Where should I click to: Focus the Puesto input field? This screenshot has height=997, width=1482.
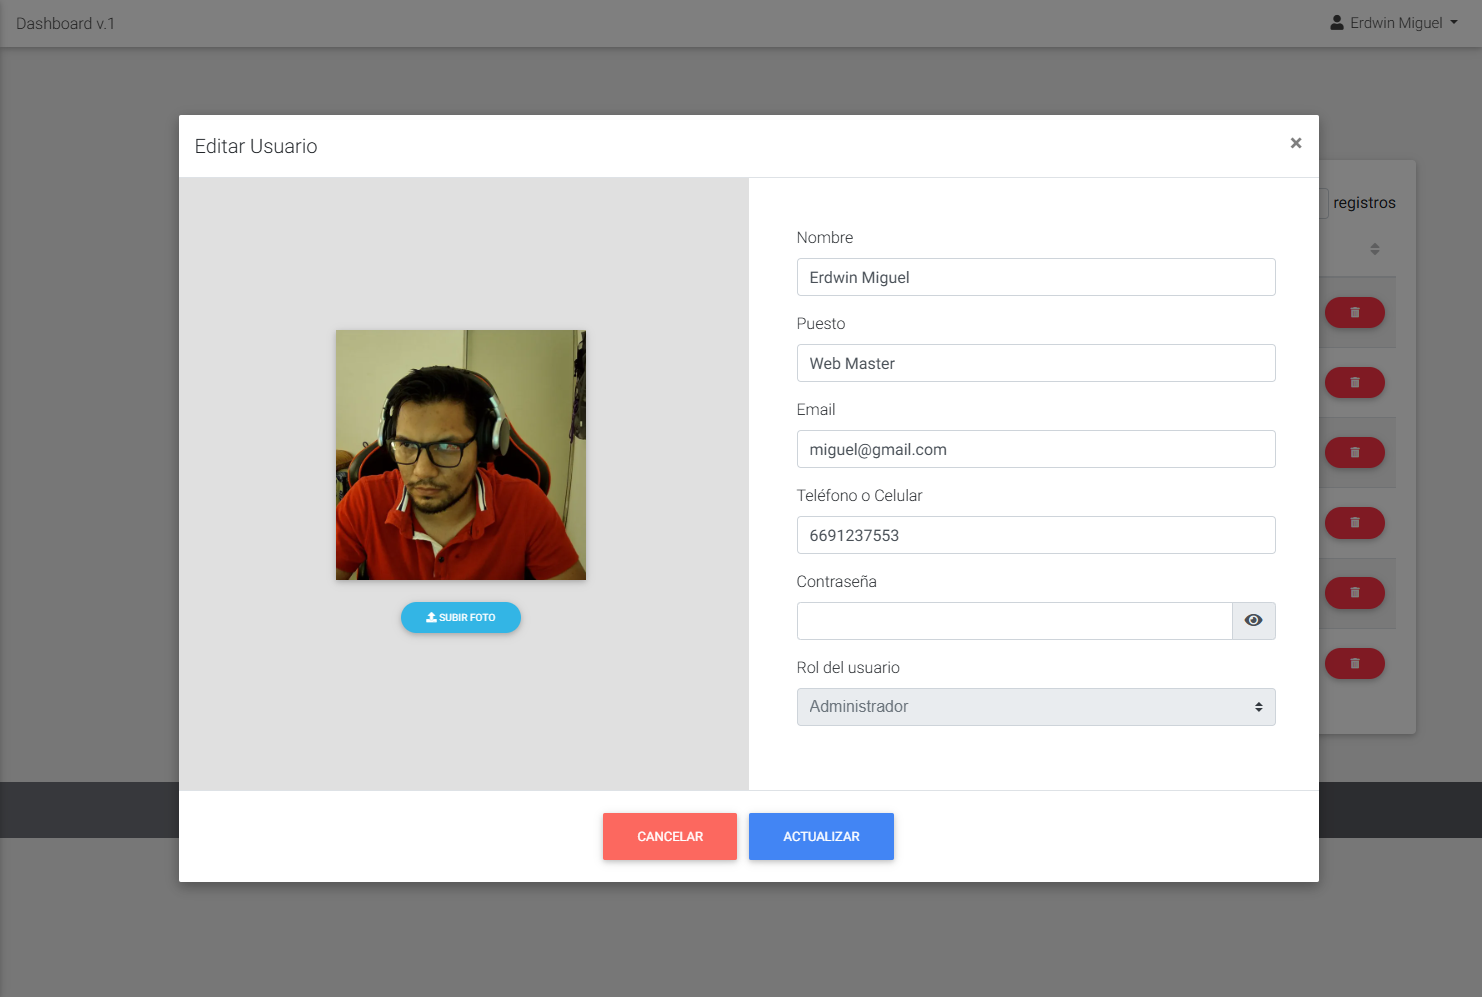coord(1036,363)
